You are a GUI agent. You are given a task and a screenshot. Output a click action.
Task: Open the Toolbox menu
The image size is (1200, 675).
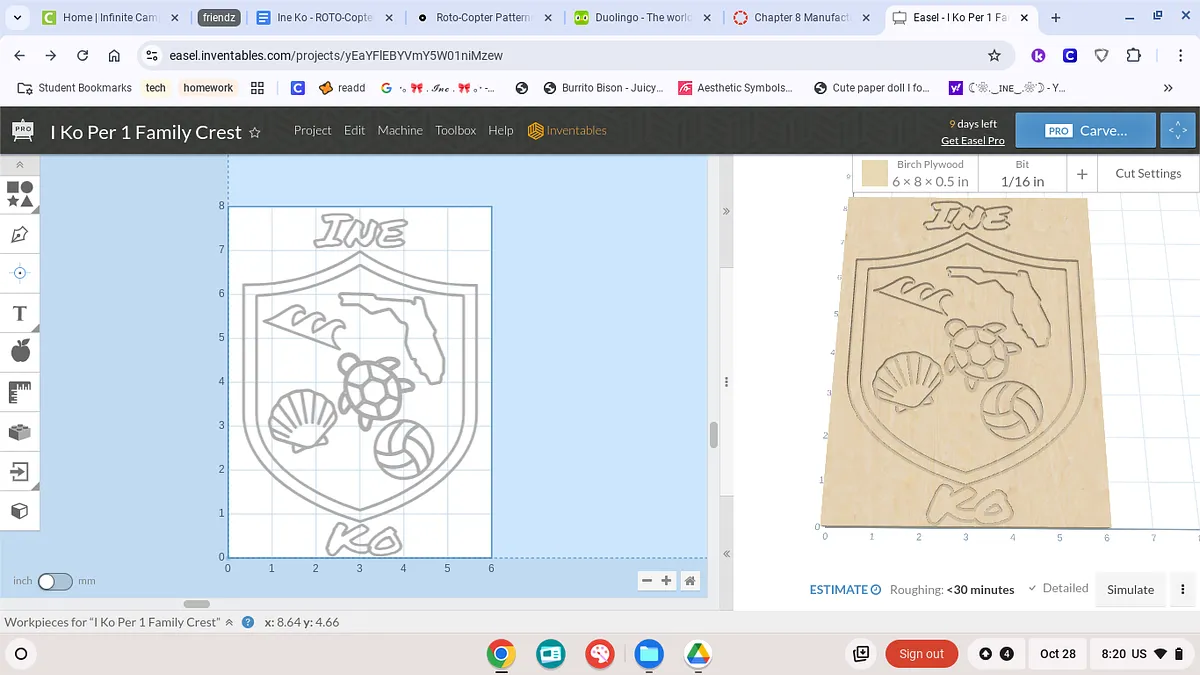click(x=455, y=131)
